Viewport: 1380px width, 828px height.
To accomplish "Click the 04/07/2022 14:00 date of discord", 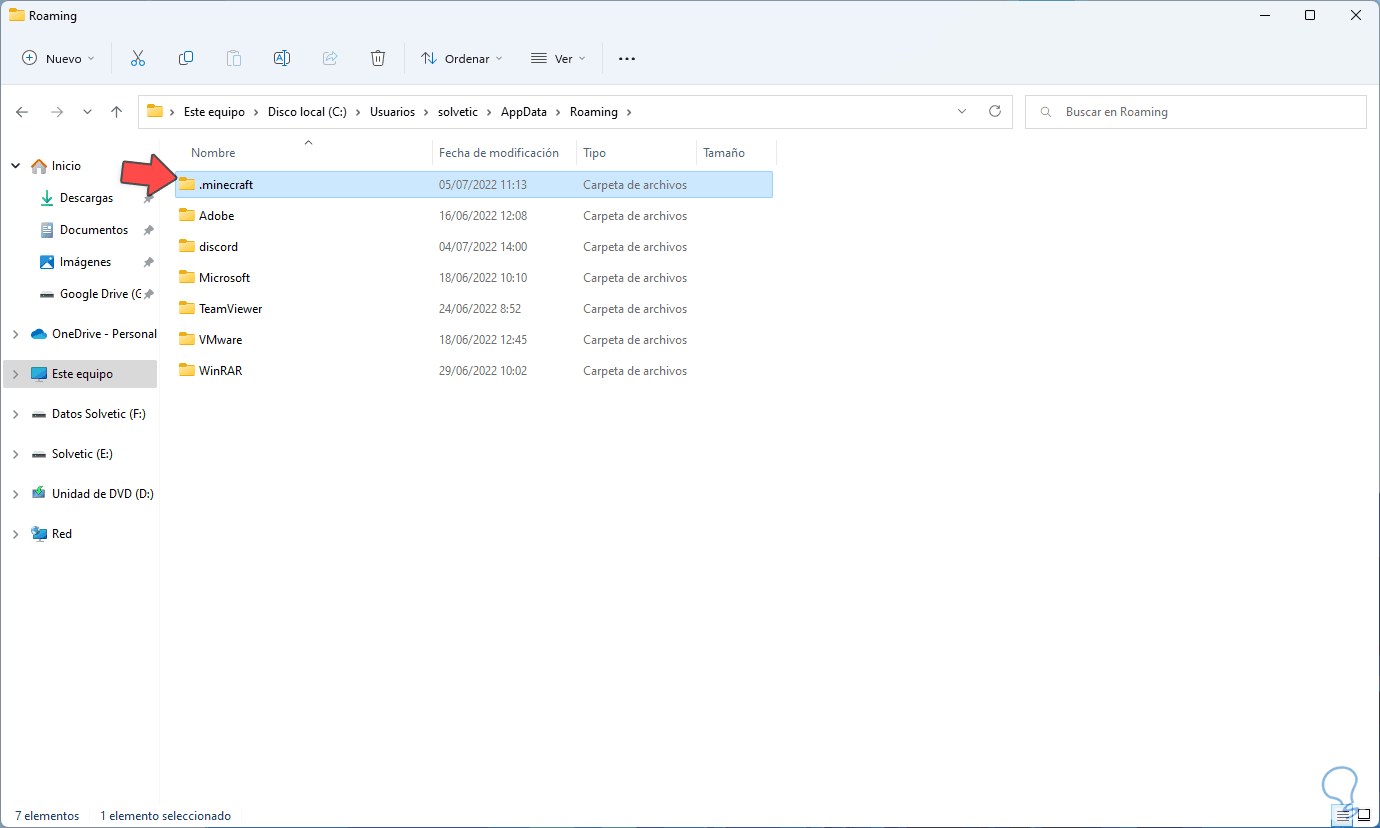I will click(x=483, y=247).
